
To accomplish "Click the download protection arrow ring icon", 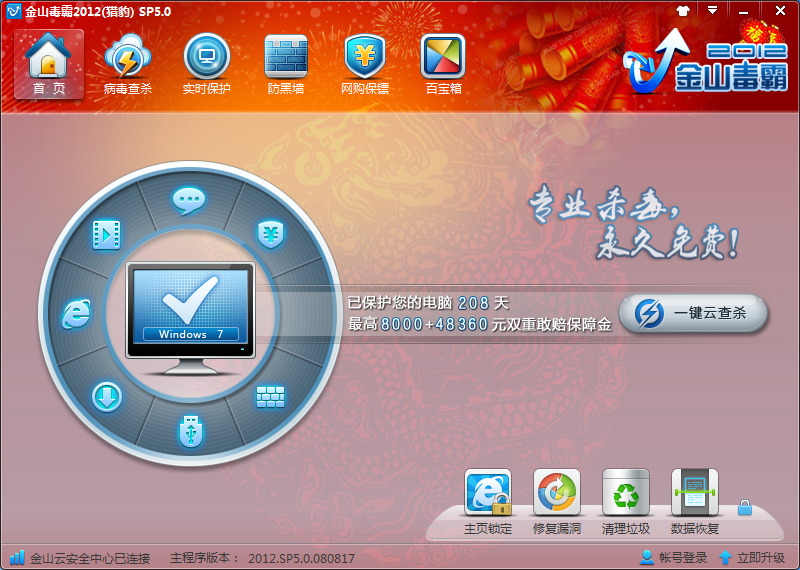I will (106, 397).
